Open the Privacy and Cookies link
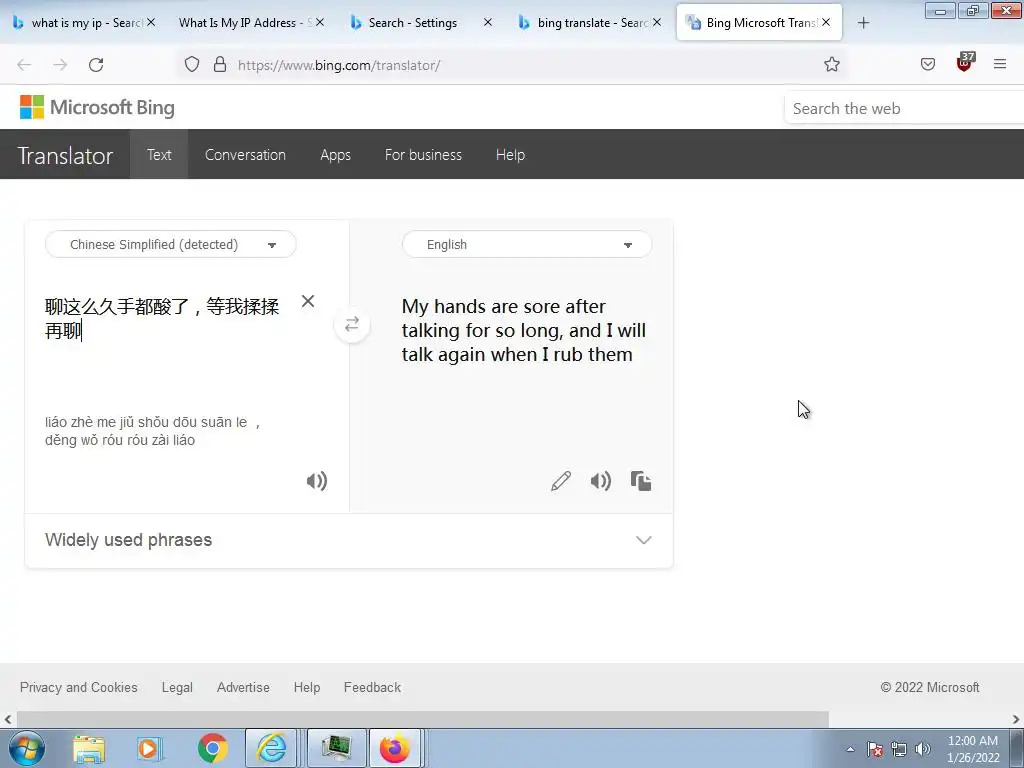 coord(78,687)
